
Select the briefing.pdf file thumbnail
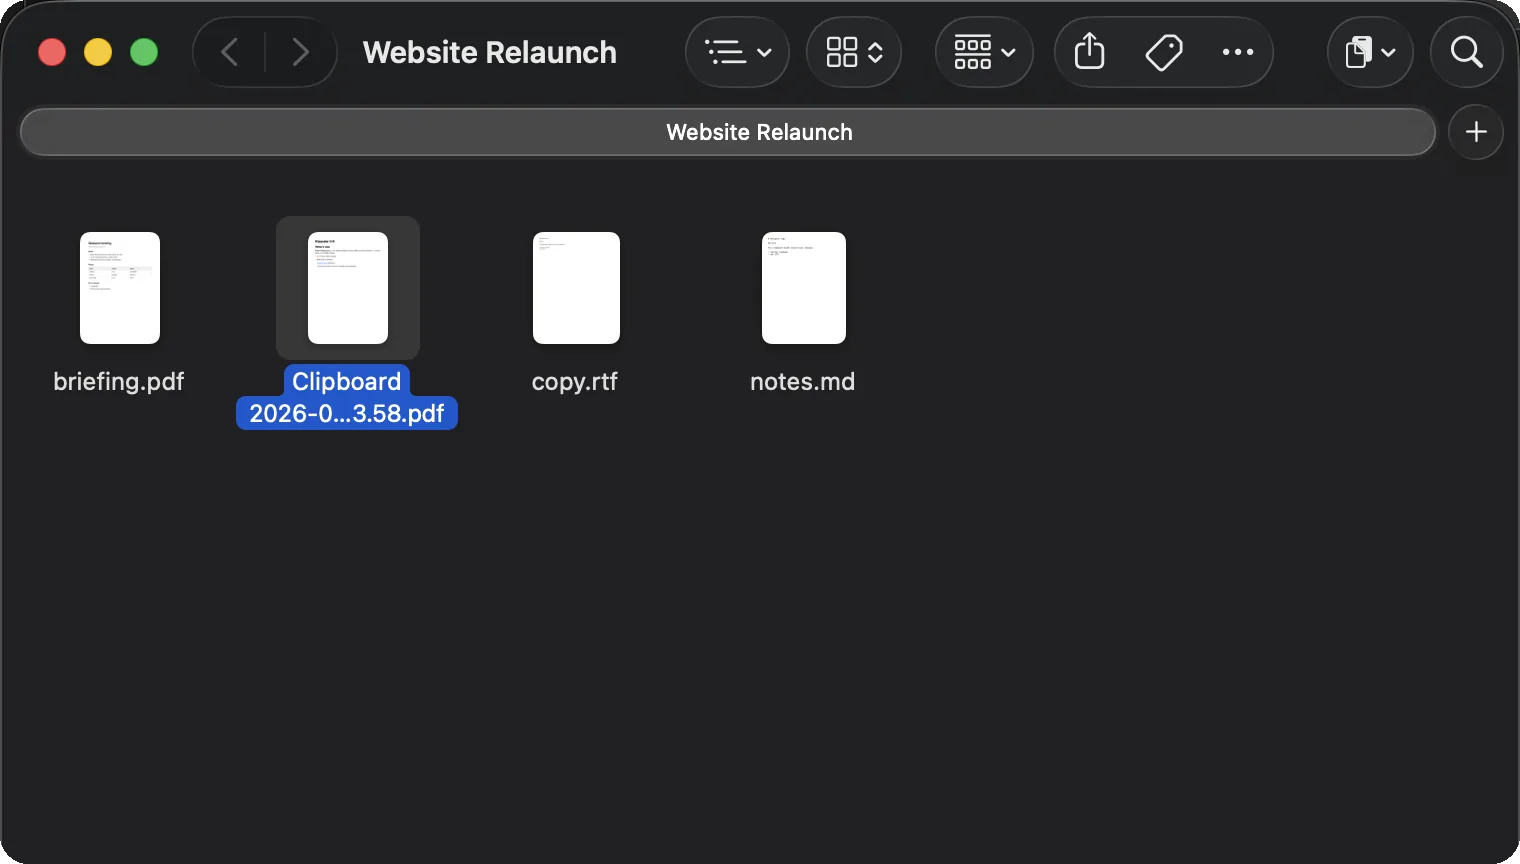(120, 288)
